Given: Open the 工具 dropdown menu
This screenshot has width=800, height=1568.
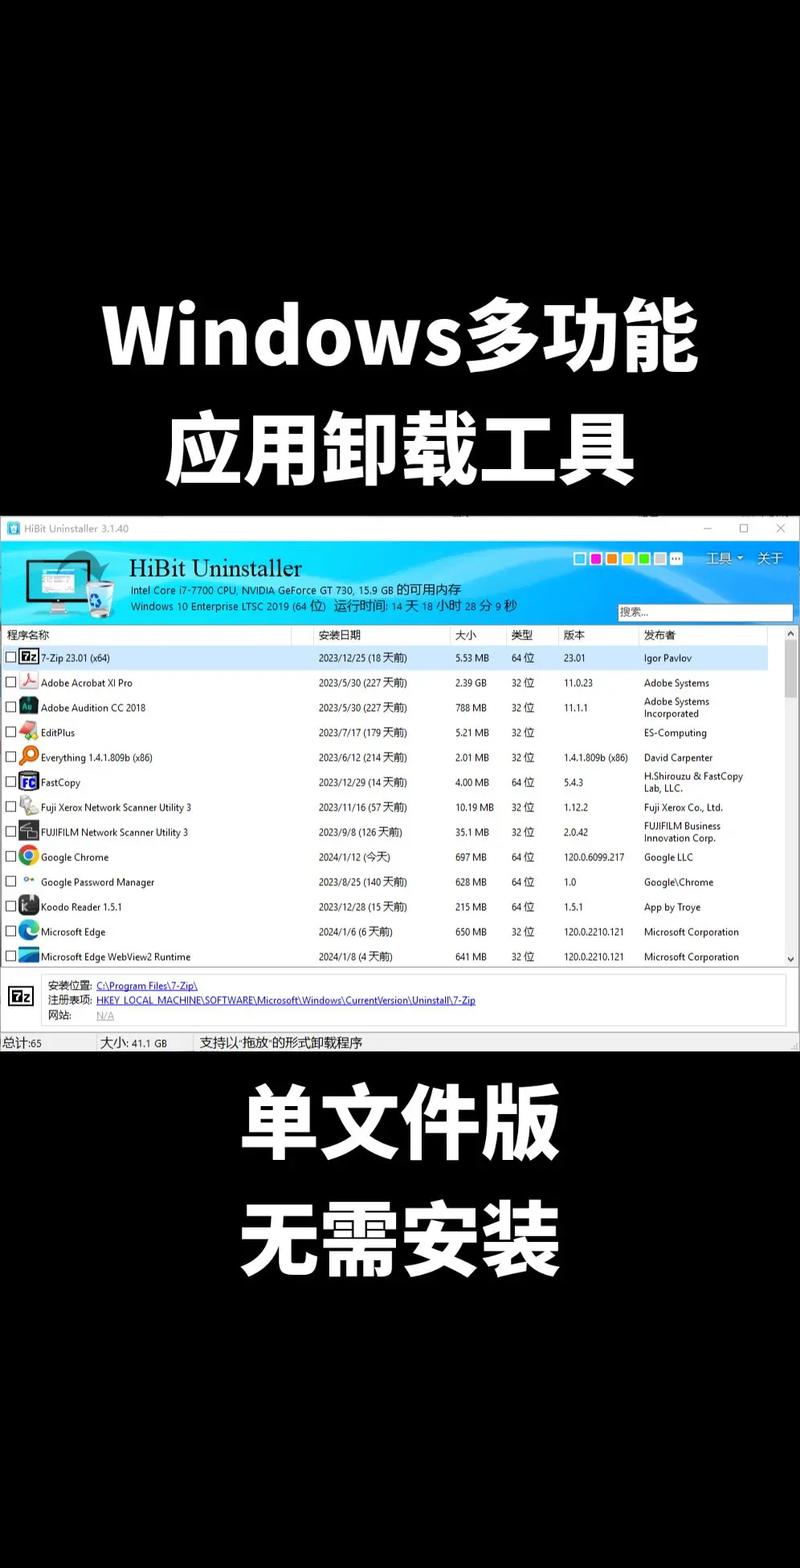Looking at the screenshot, I should [x=725, y=559].
